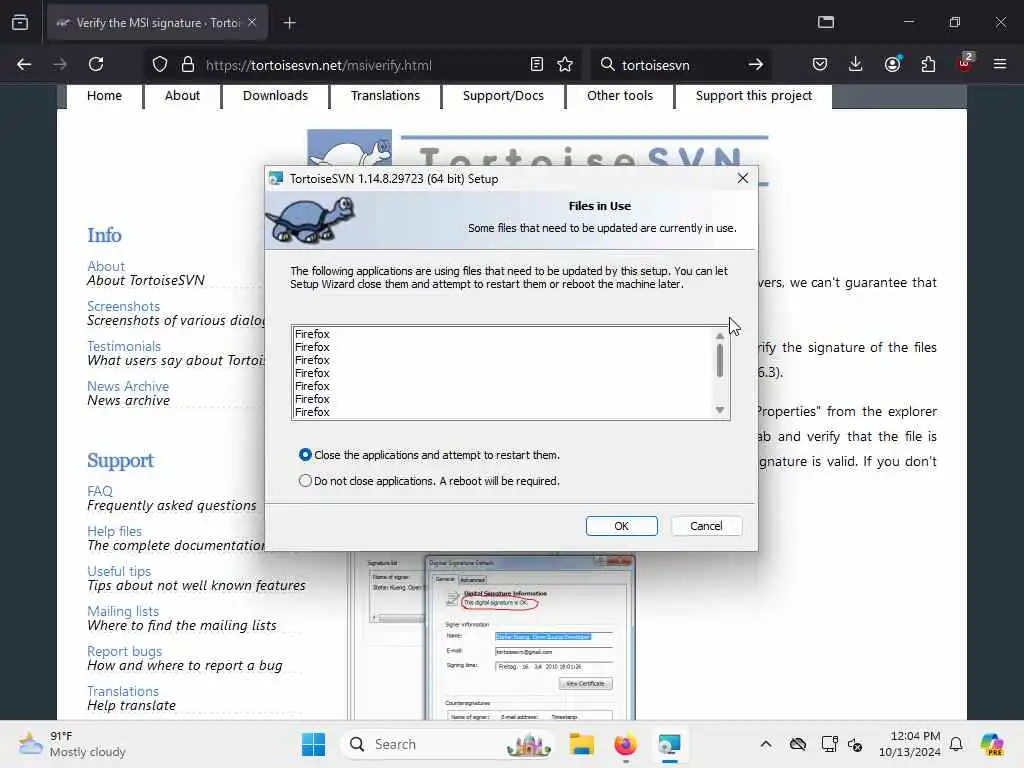Open the News Archive sidebar link
Screen dimensions: 1024x768
[x=128, y=386]
